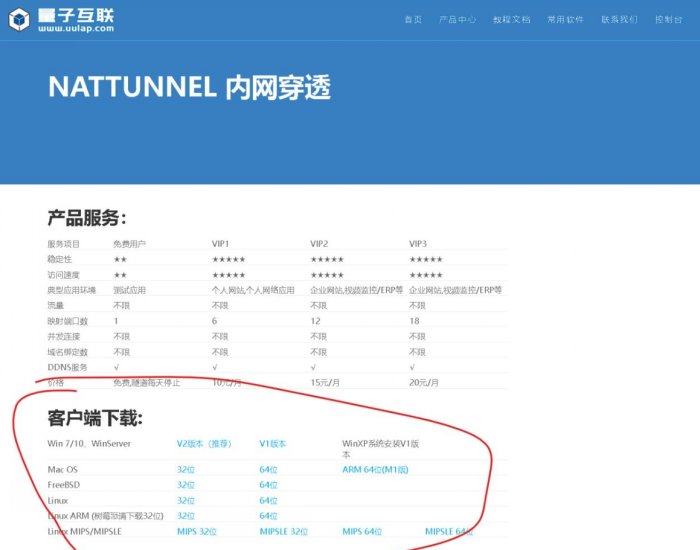Download the Windows V1版本 client
The width and height of the screenshot is (700, 550).
[x=273, y=444]
